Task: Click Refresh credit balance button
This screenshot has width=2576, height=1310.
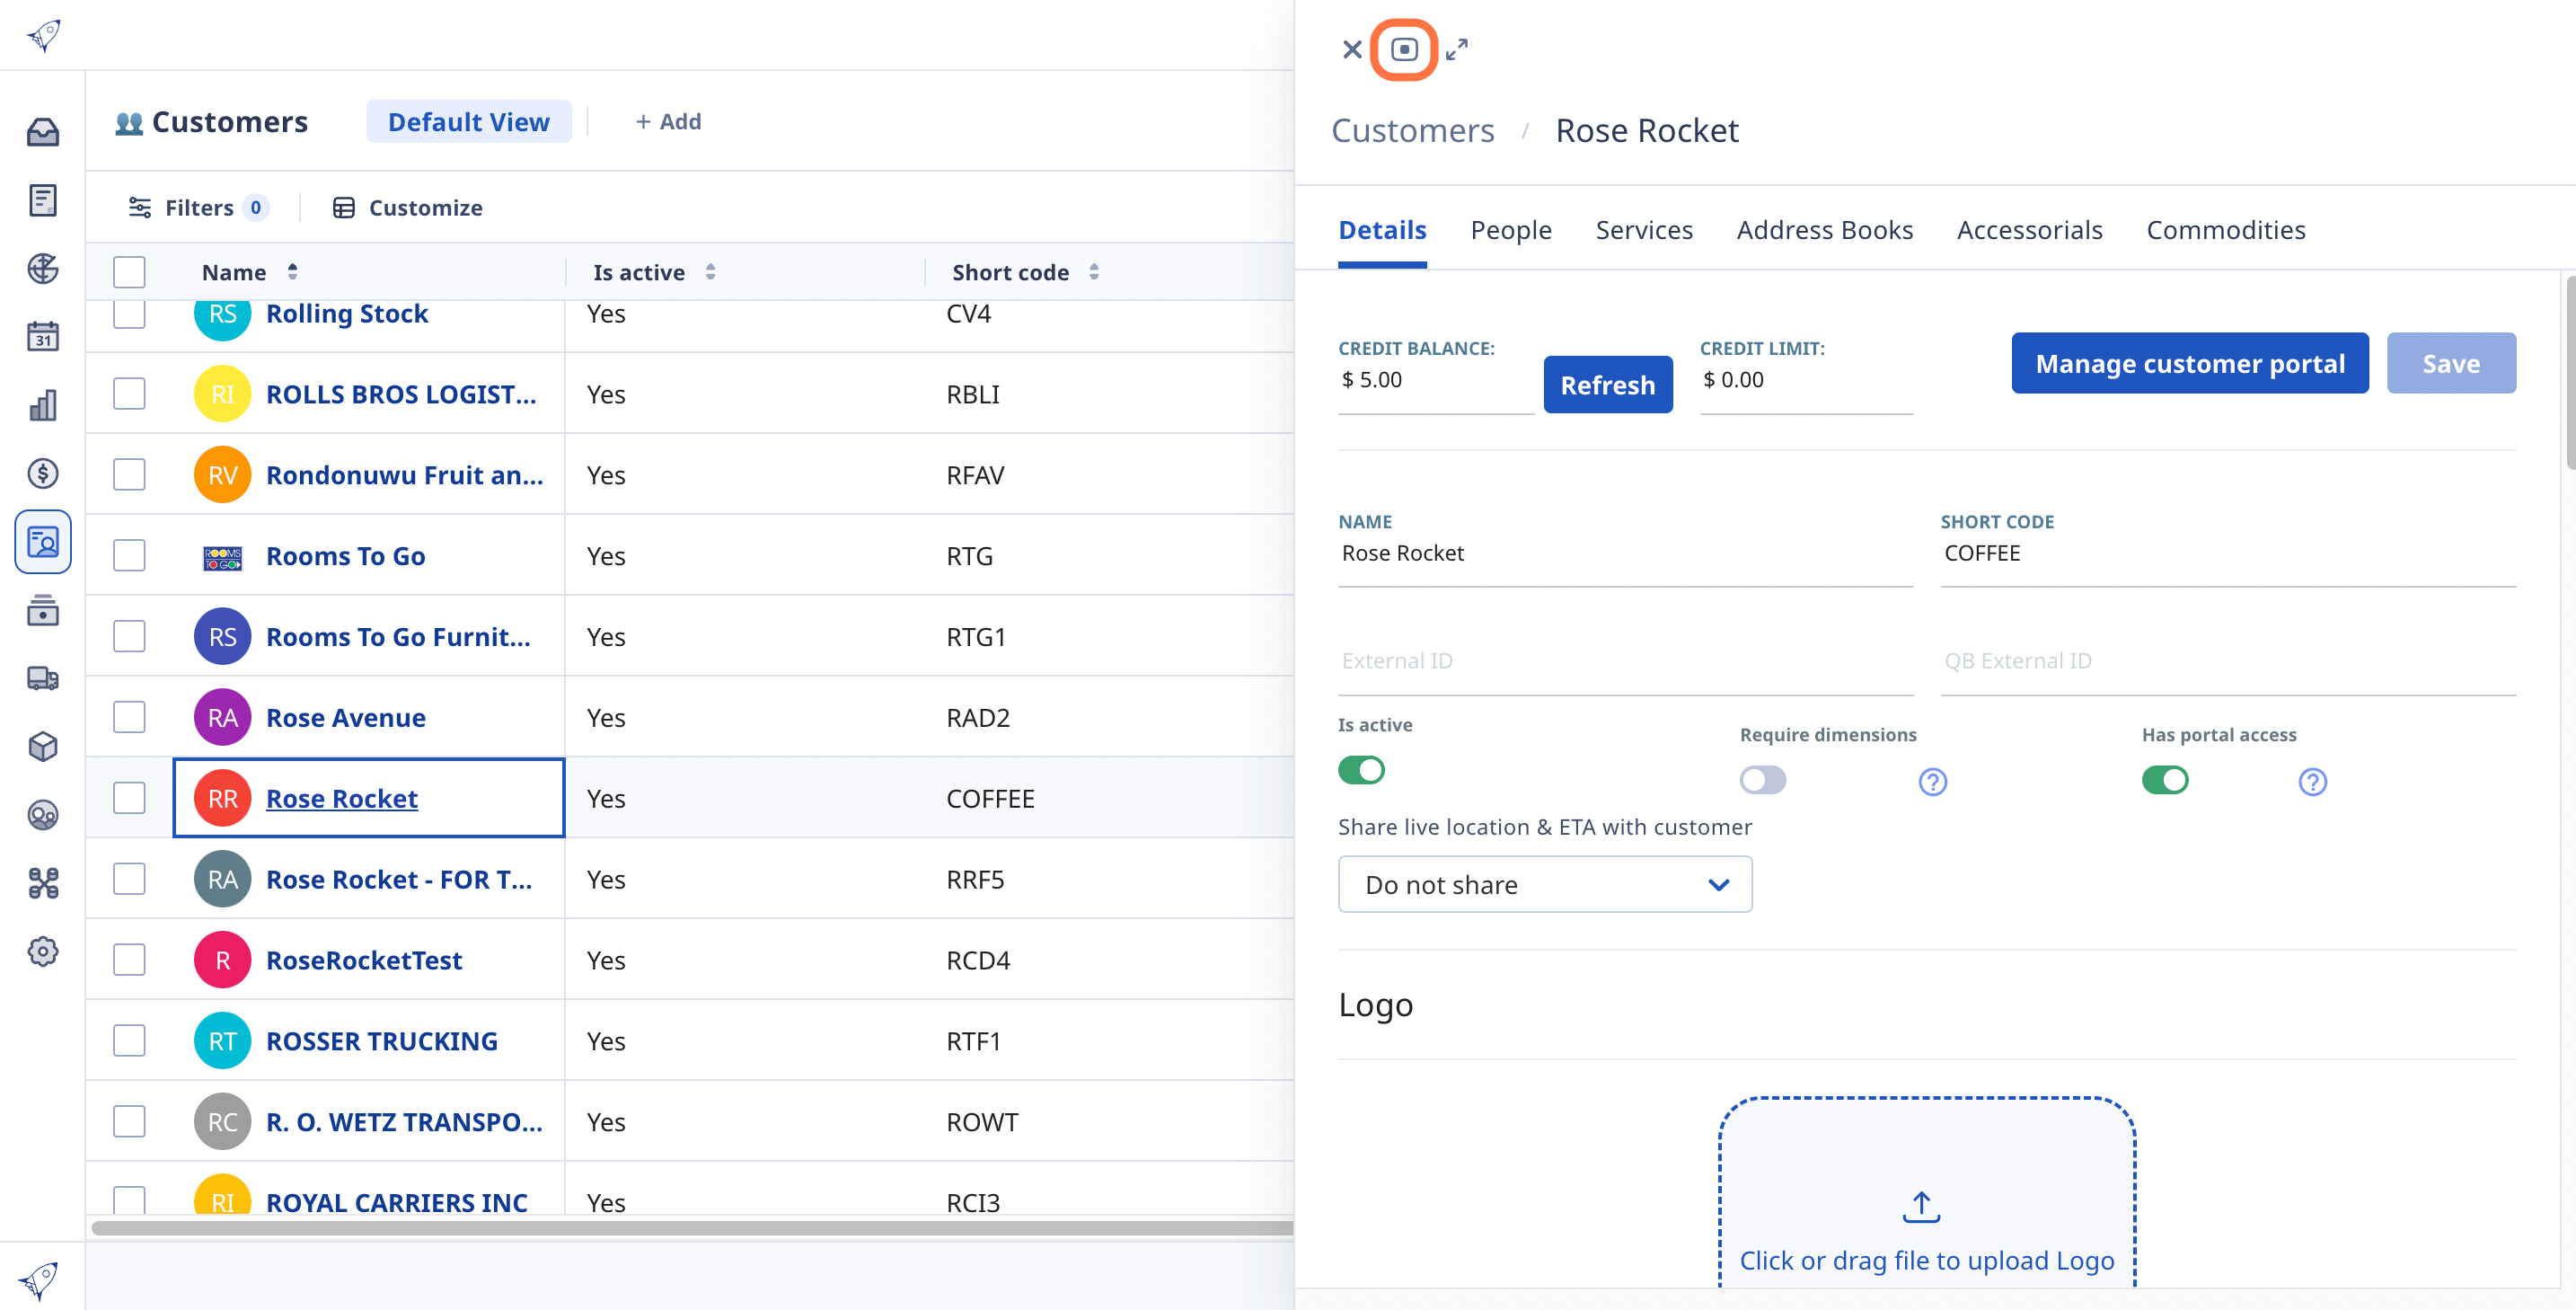Action: click(1607, 385)
